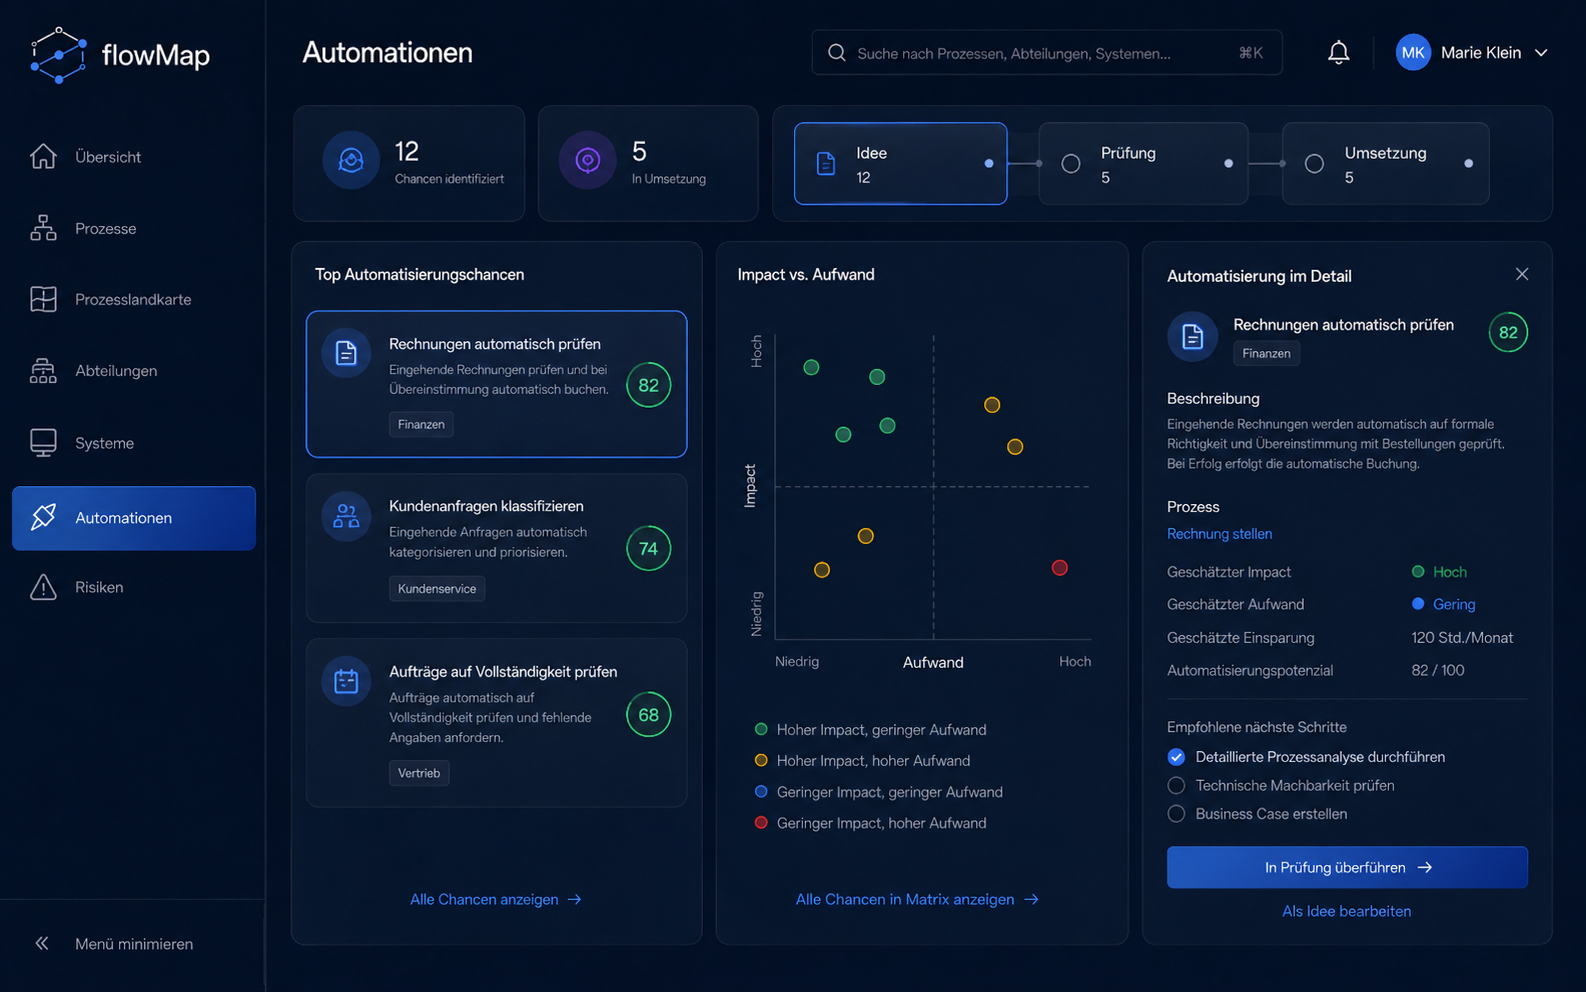Click calendar icon on Aufträge card
This screenshot has height=992, width=1586.
coord(346,681)
